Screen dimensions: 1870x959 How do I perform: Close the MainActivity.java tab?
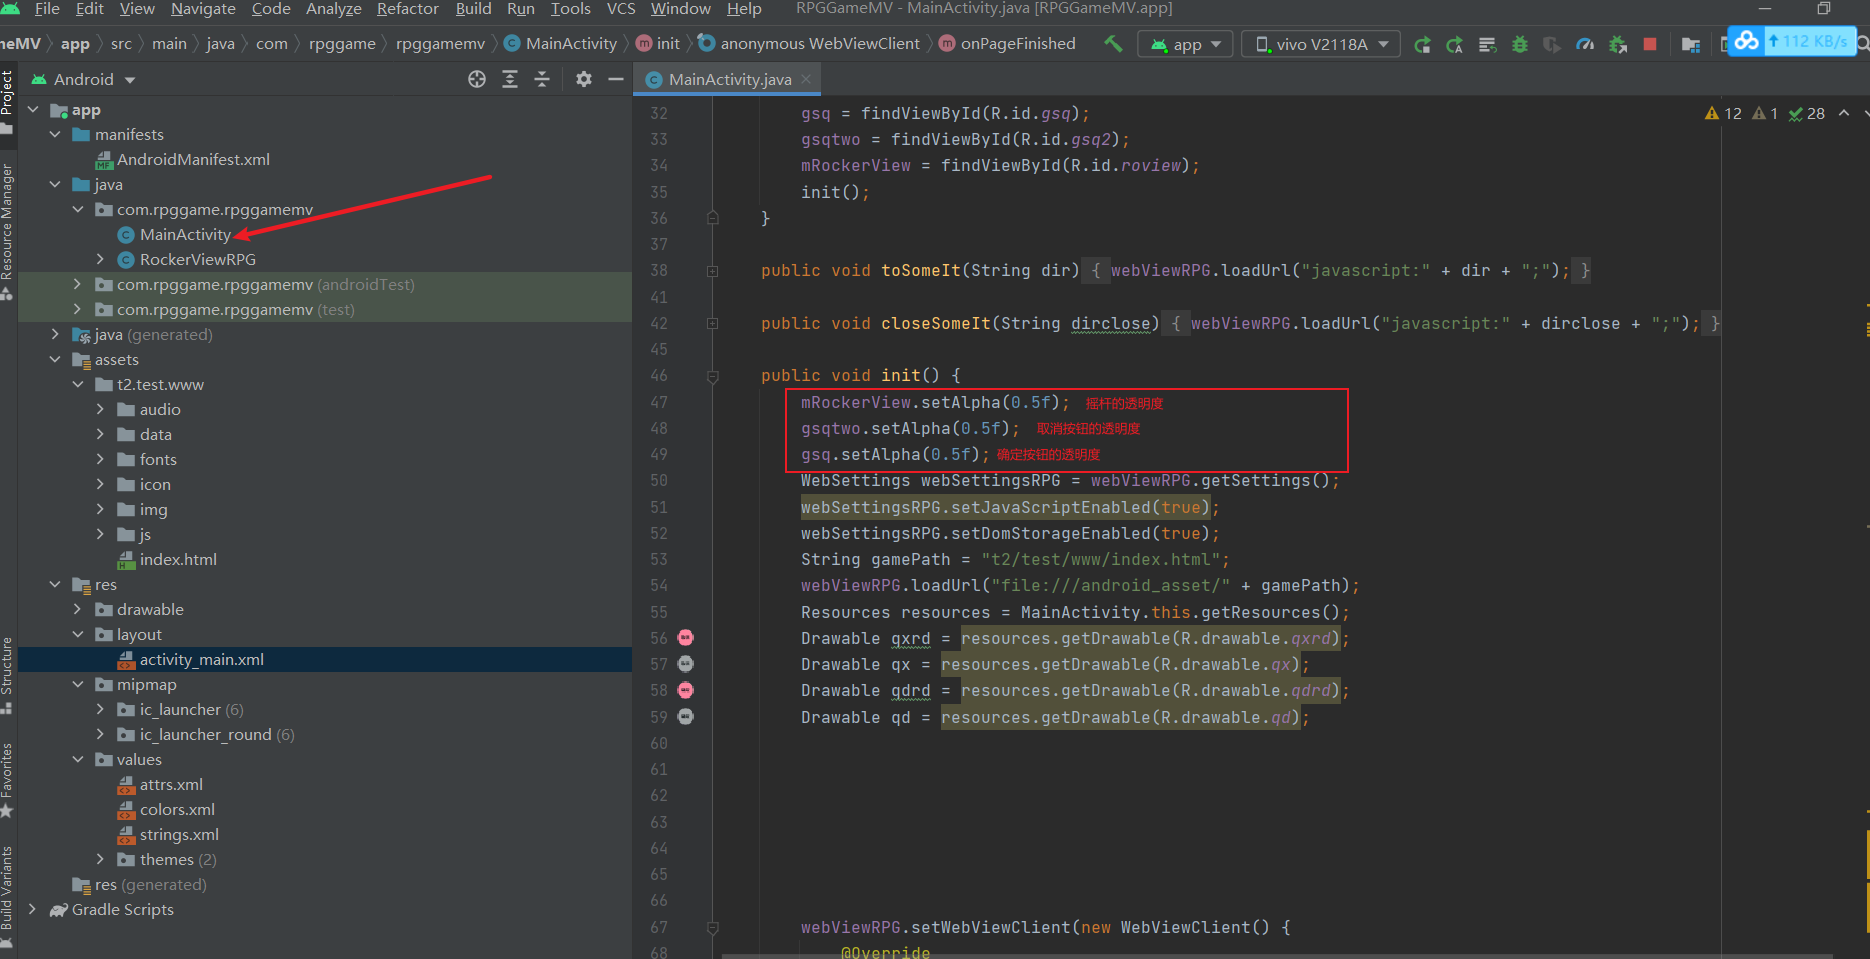click(x=806, y=79)
